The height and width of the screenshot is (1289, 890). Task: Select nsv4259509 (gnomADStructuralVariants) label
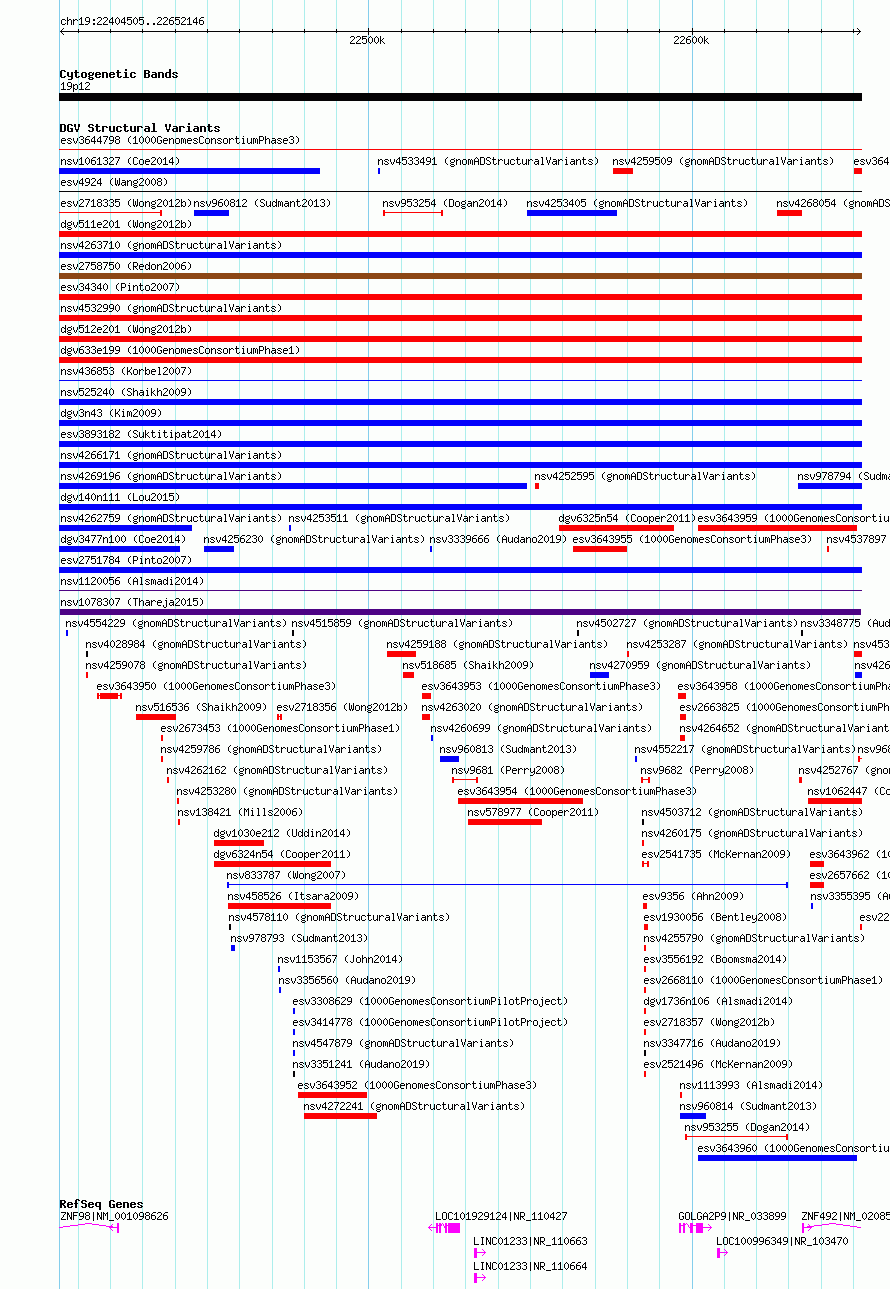tap(723, 161)
